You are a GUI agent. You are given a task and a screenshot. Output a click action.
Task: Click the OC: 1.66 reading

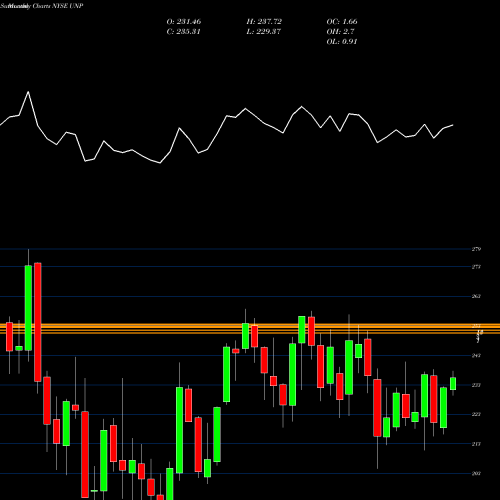coord(342,22)
